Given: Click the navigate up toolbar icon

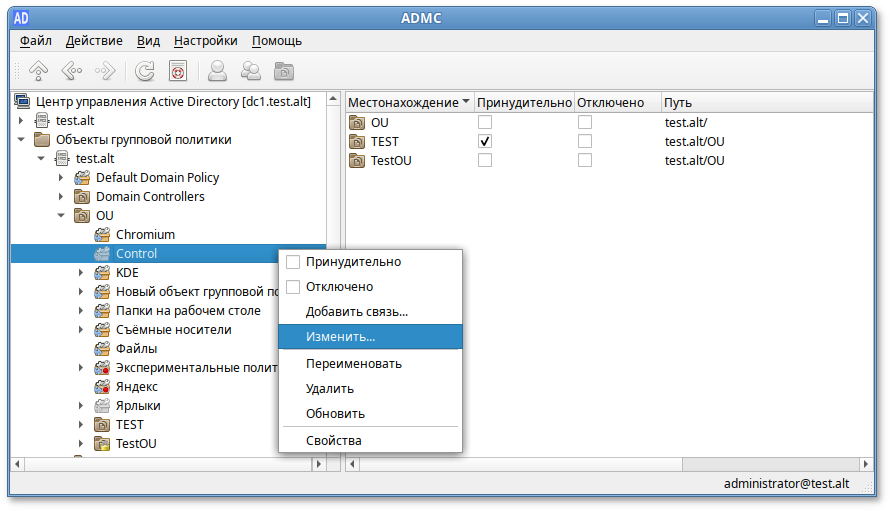Looking at the screenshot, I should tap(39, 71).
